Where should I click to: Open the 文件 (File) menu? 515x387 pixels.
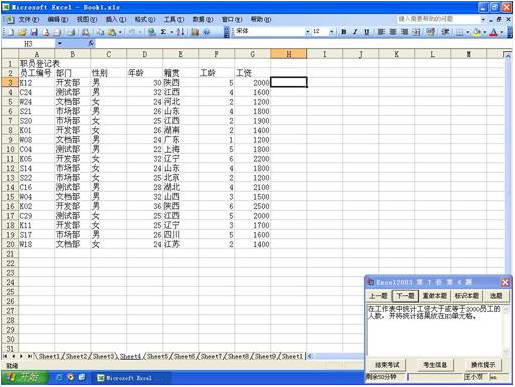[x=28, y=19]
